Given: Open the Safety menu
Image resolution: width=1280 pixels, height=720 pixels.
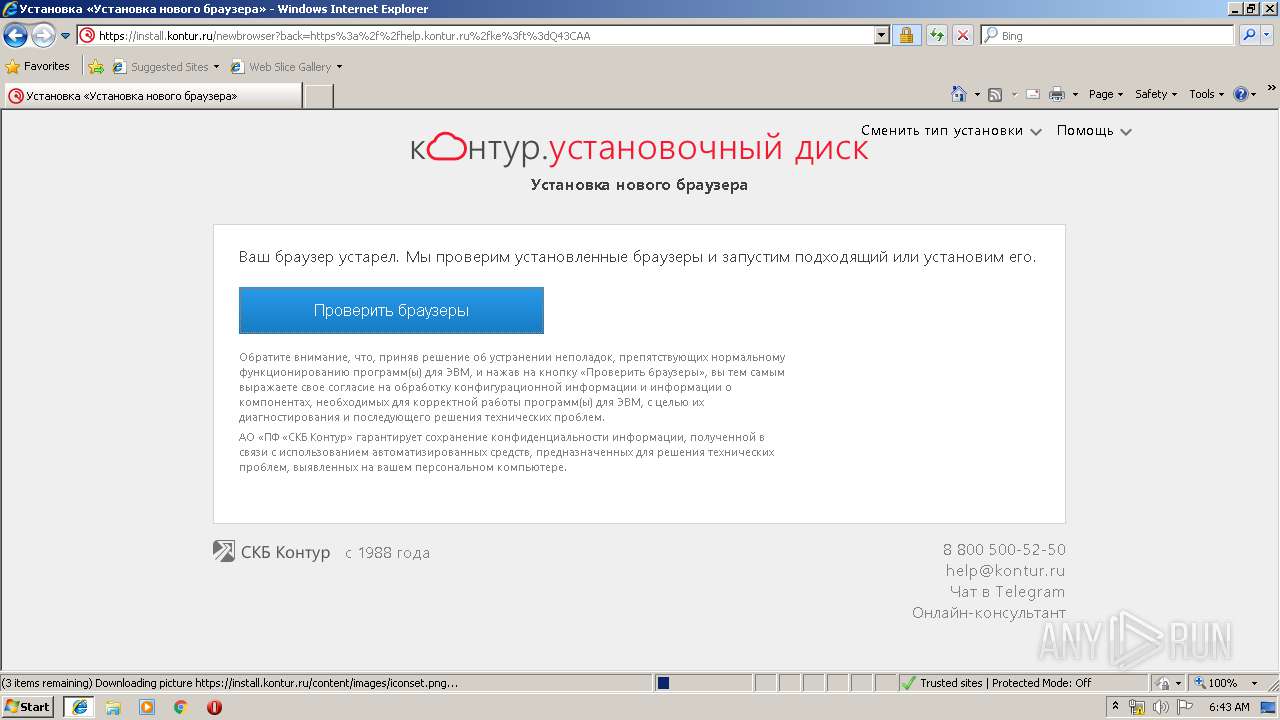Looking at the screenshot, I should [x=1156, y=94].
